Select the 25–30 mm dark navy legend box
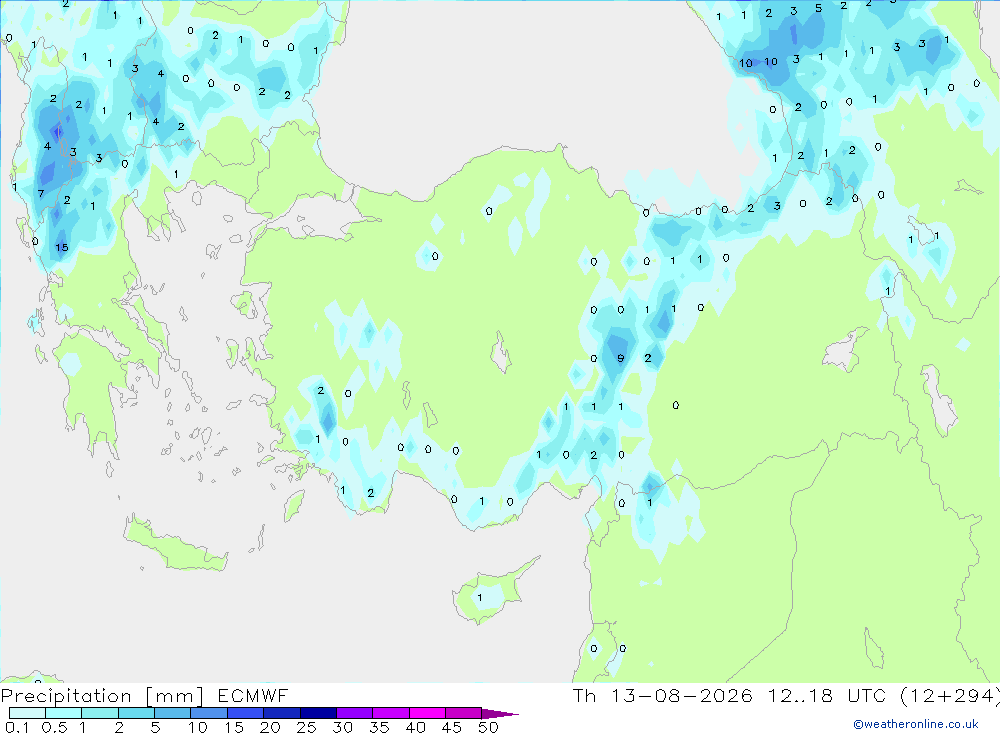 tap(318, 713)
